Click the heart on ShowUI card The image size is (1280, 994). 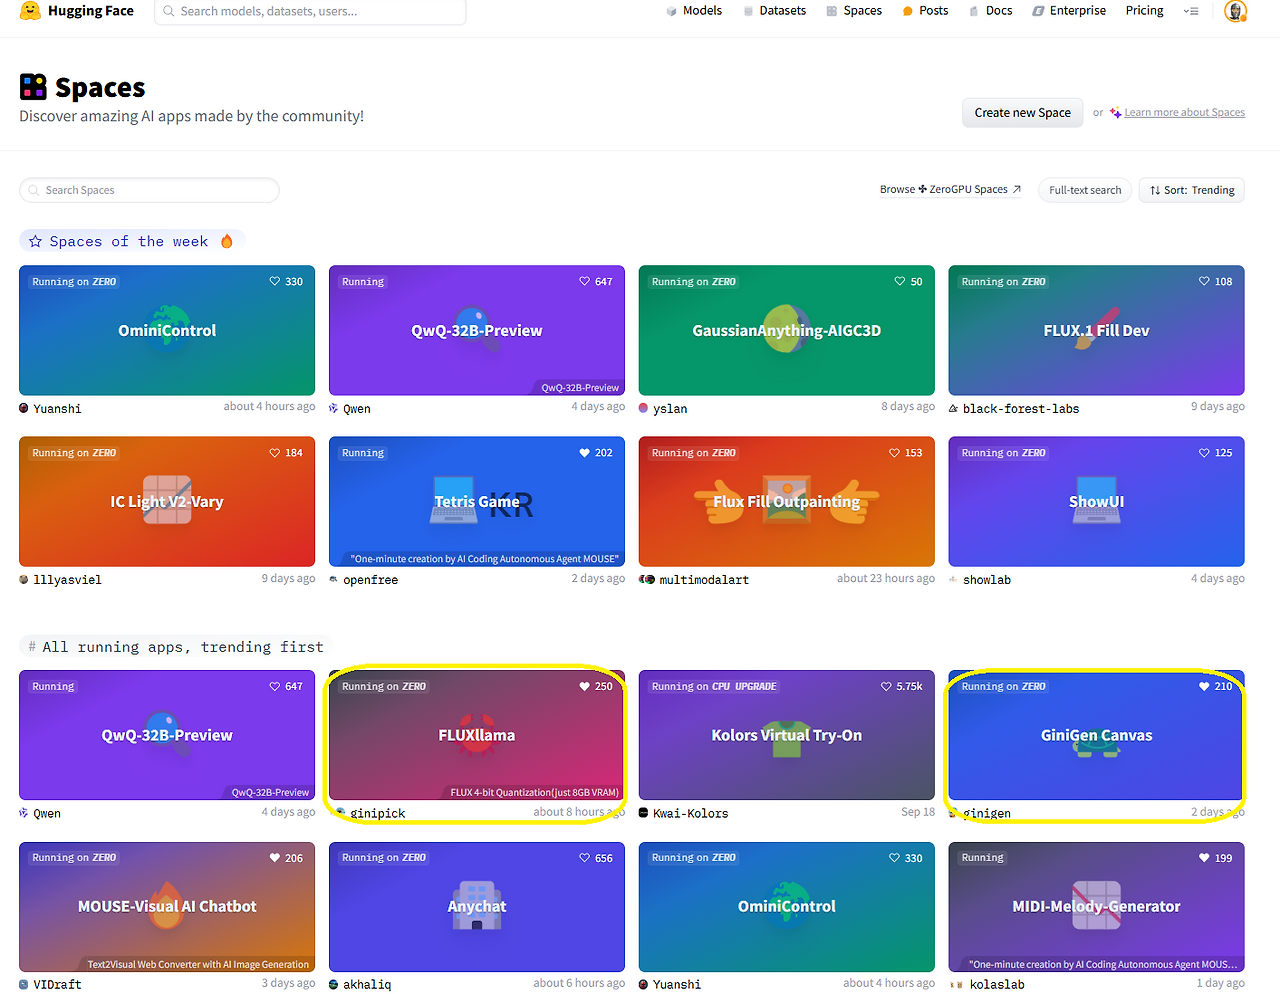click(x=1204, y=453)
